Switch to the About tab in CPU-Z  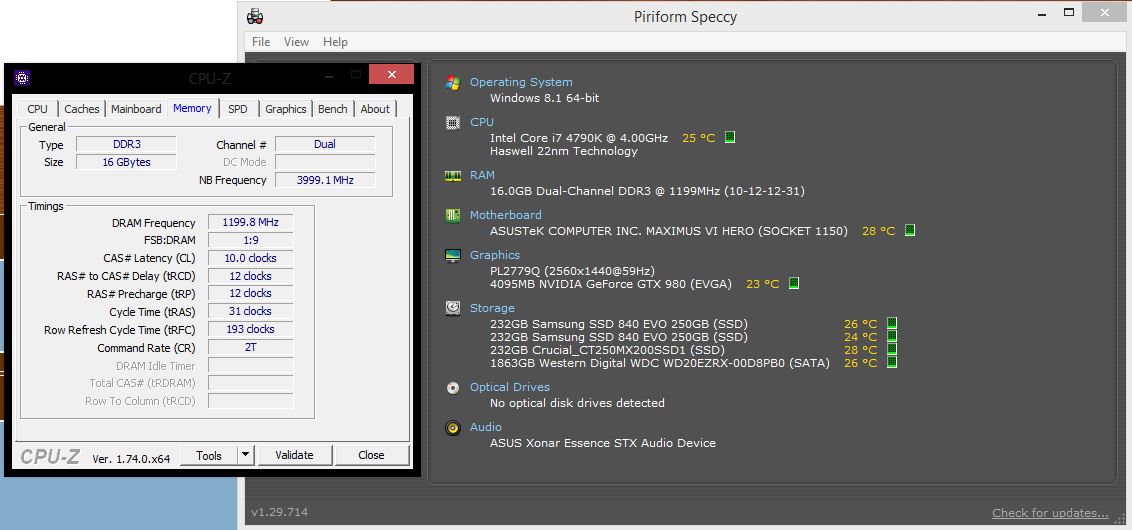pos(375,109)
